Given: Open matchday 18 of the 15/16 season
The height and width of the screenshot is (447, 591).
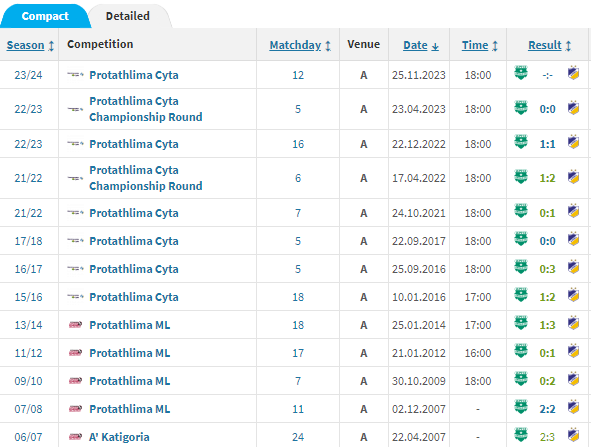Looking at the screenshot, I should click(298, 297).
